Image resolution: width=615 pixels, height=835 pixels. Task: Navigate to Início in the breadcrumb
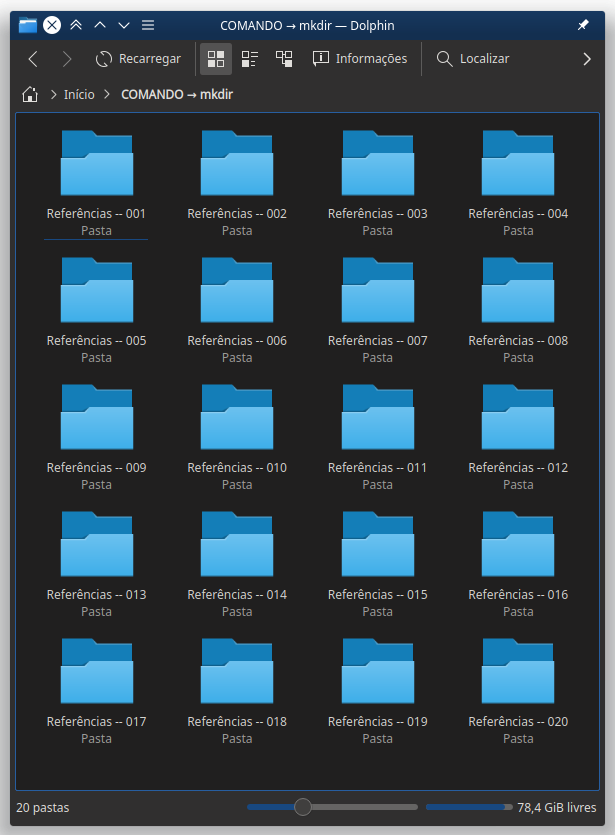[79, 95]
